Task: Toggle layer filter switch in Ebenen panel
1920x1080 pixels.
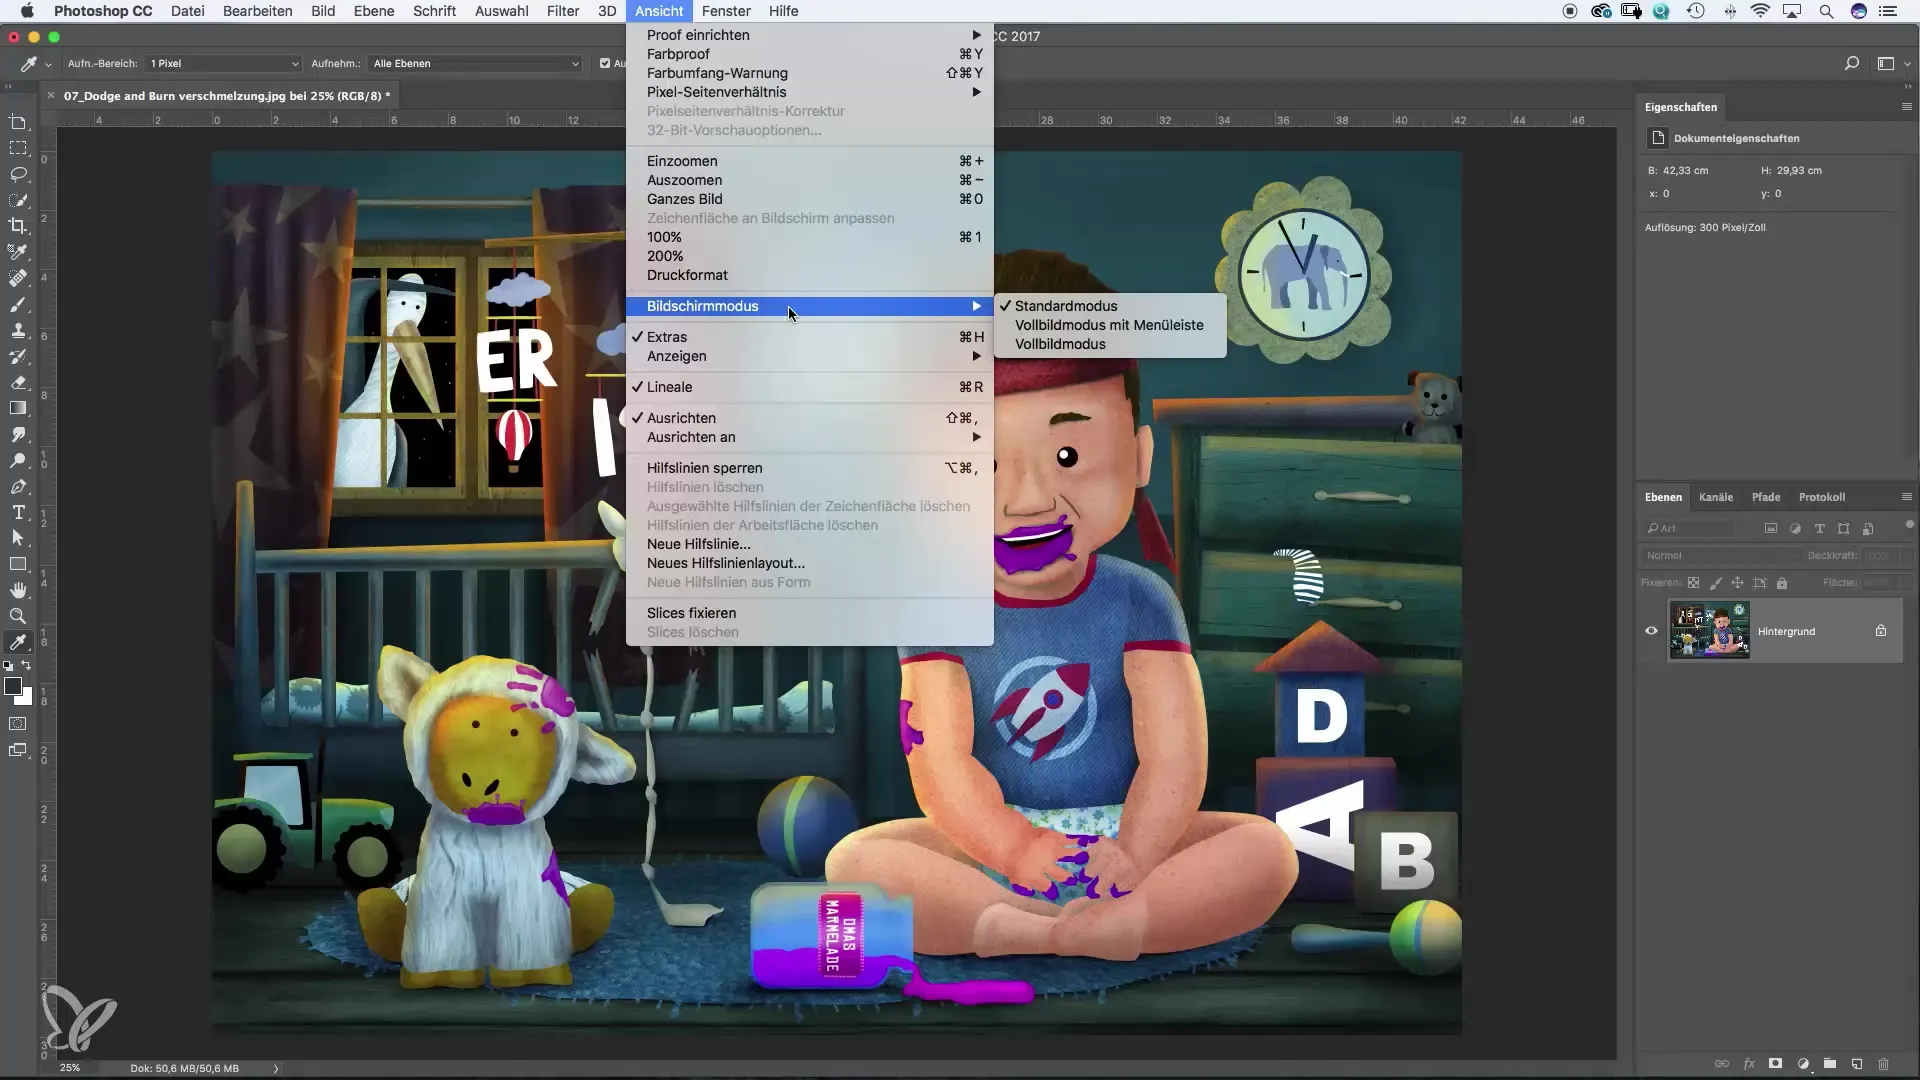Action: pyautogui.click(x=1909, y=524)
